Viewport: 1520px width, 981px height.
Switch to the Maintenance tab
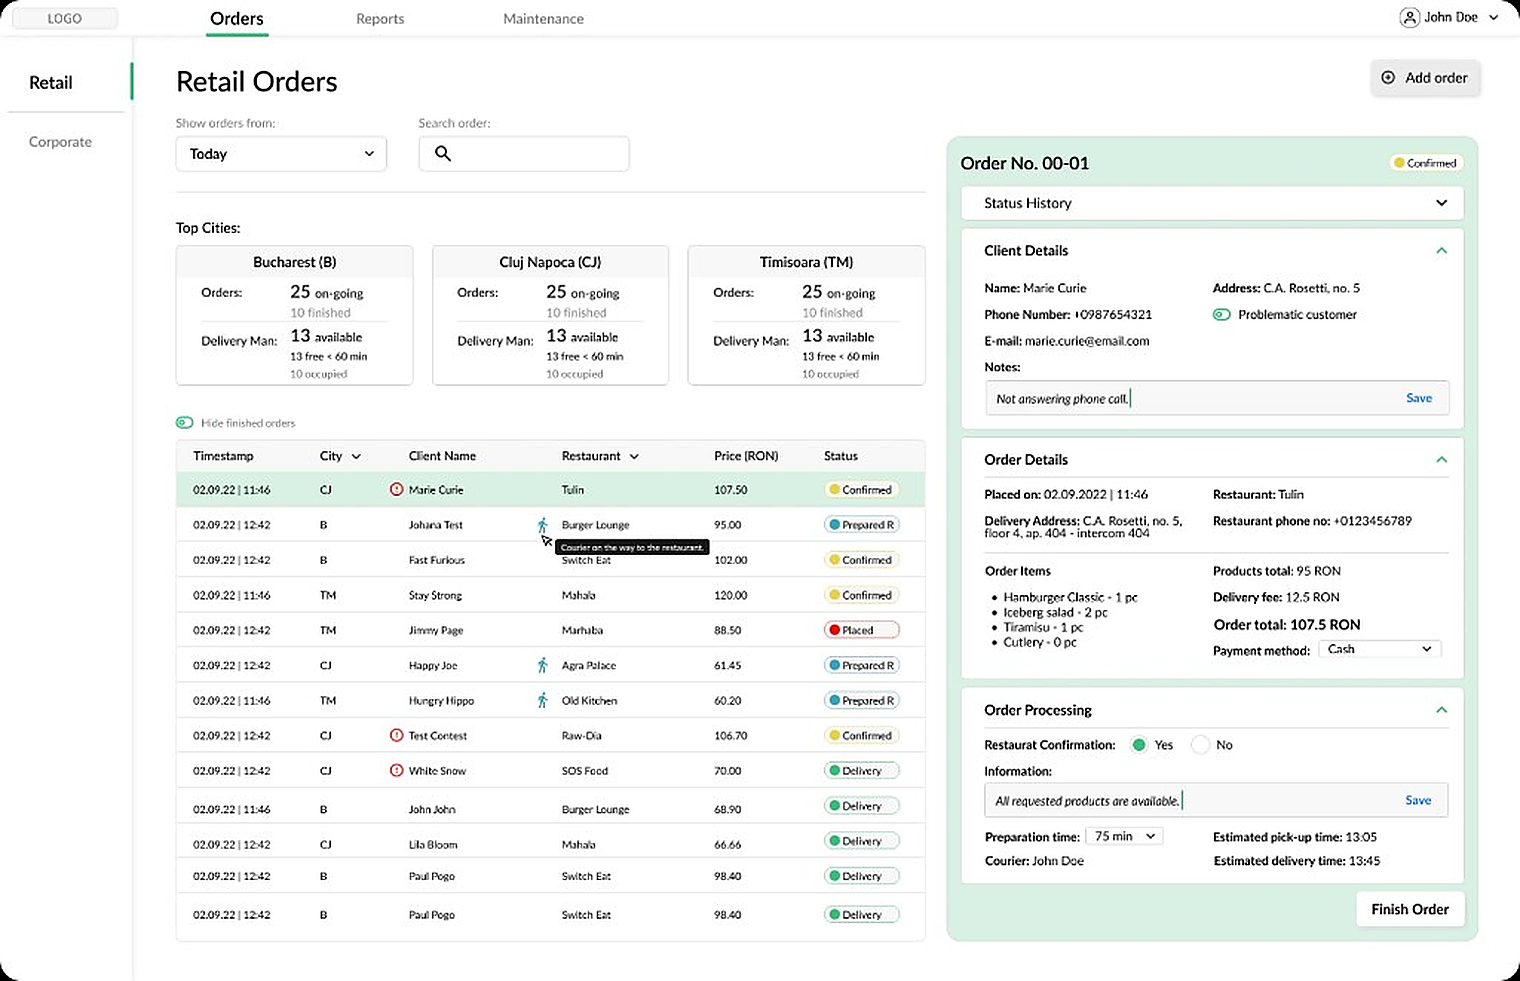point(543,18)
